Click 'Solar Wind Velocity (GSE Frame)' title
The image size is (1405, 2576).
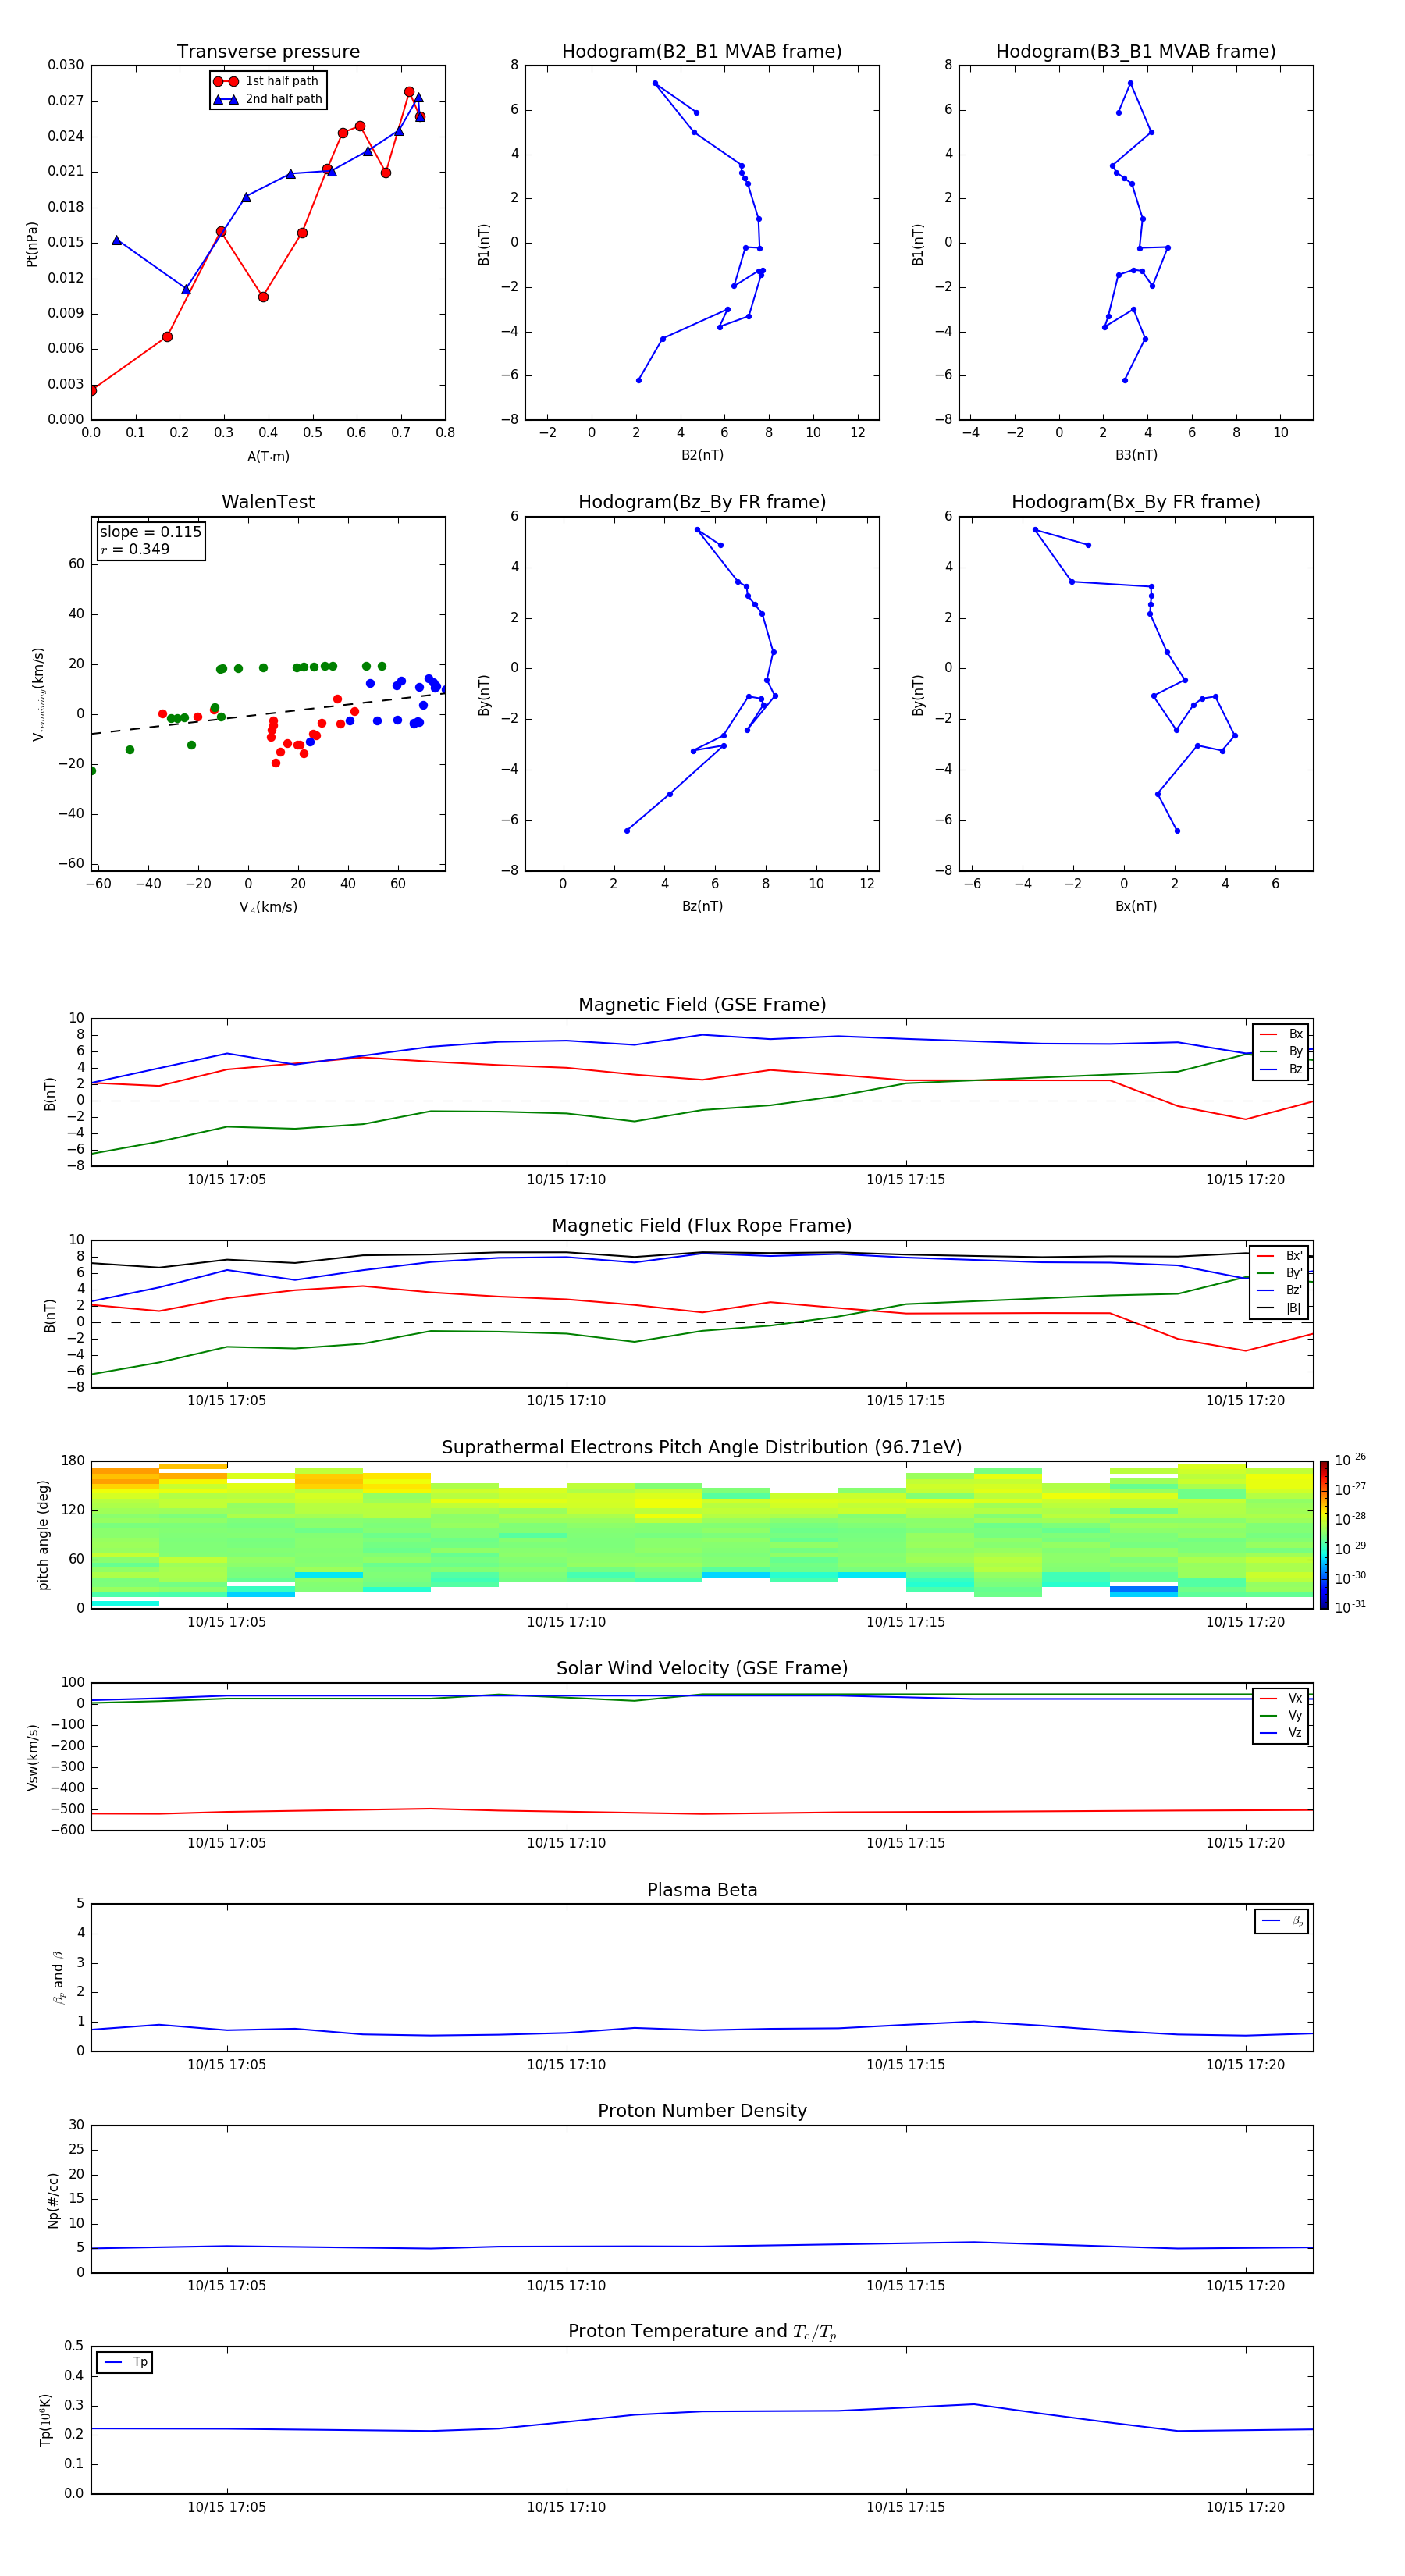coord(702,1669)
